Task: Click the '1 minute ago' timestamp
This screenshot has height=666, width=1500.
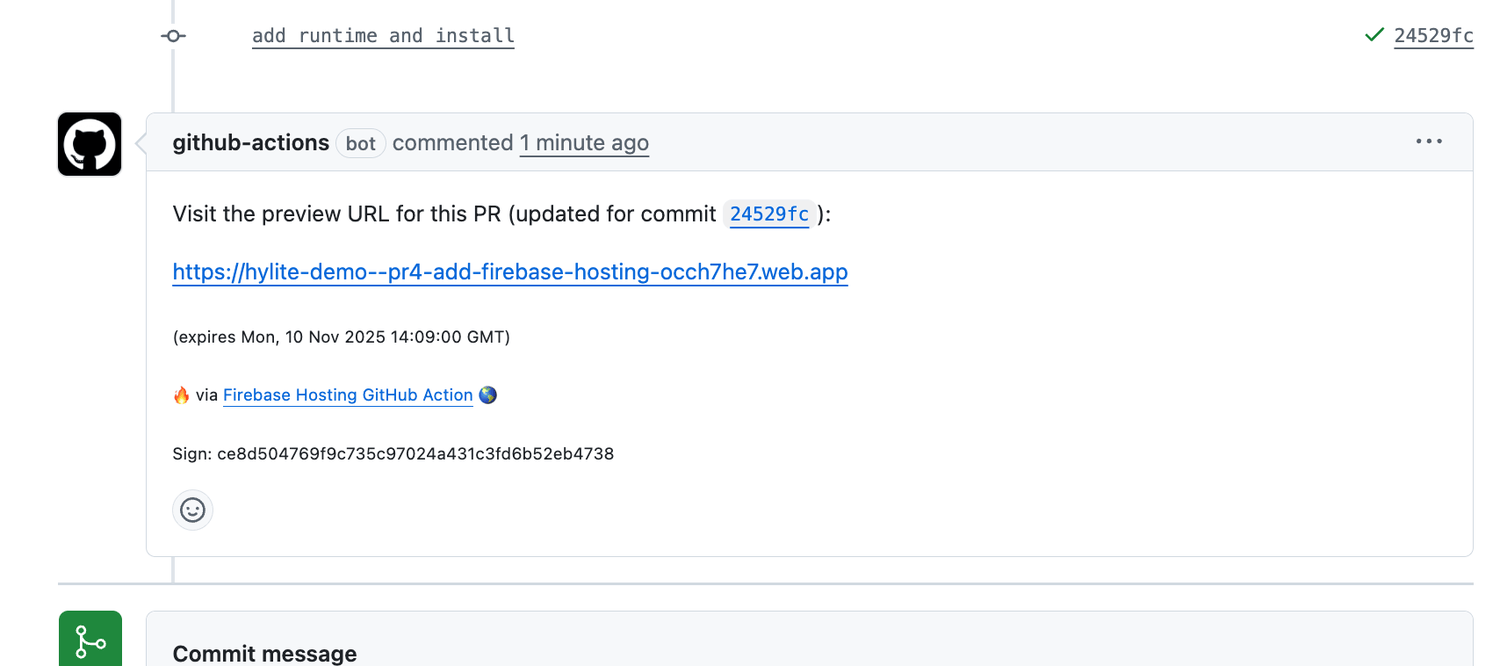Action: 584,143
